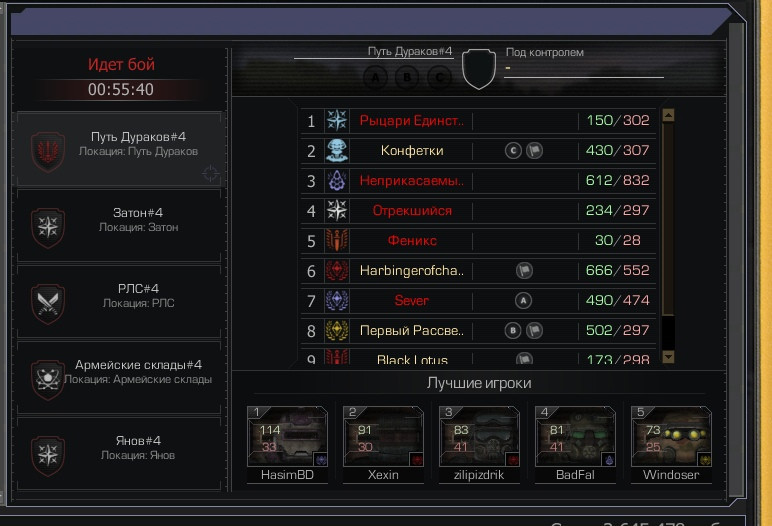This screenshot has height=526, width=772.
Task: Open the Армейские склады#4 battle entry
Action: click(119, 378)
